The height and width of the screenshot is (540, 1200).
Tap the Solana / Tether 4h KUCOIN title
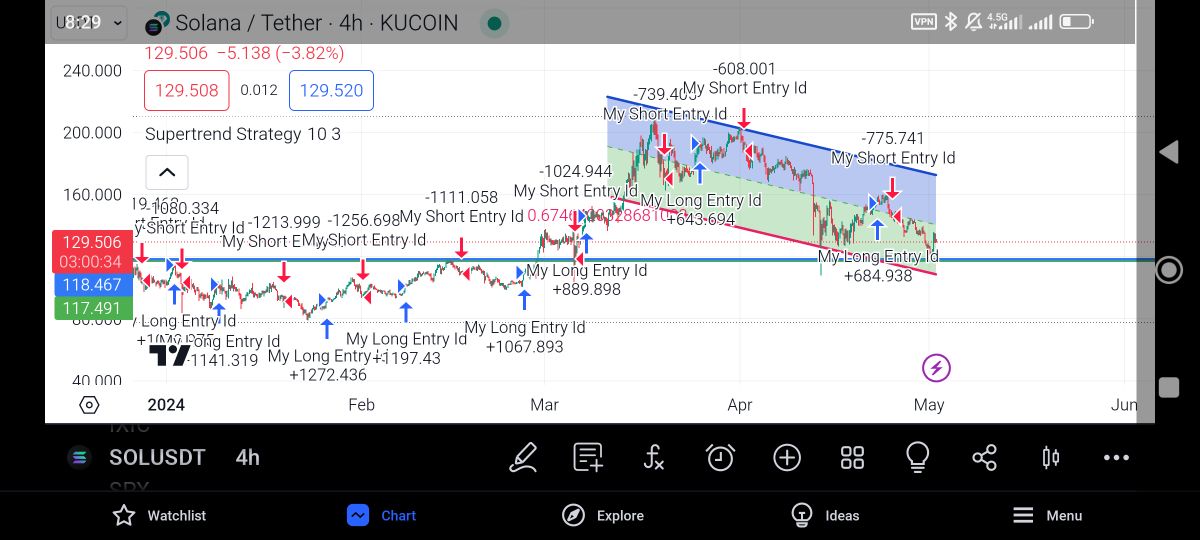point(316,23)
